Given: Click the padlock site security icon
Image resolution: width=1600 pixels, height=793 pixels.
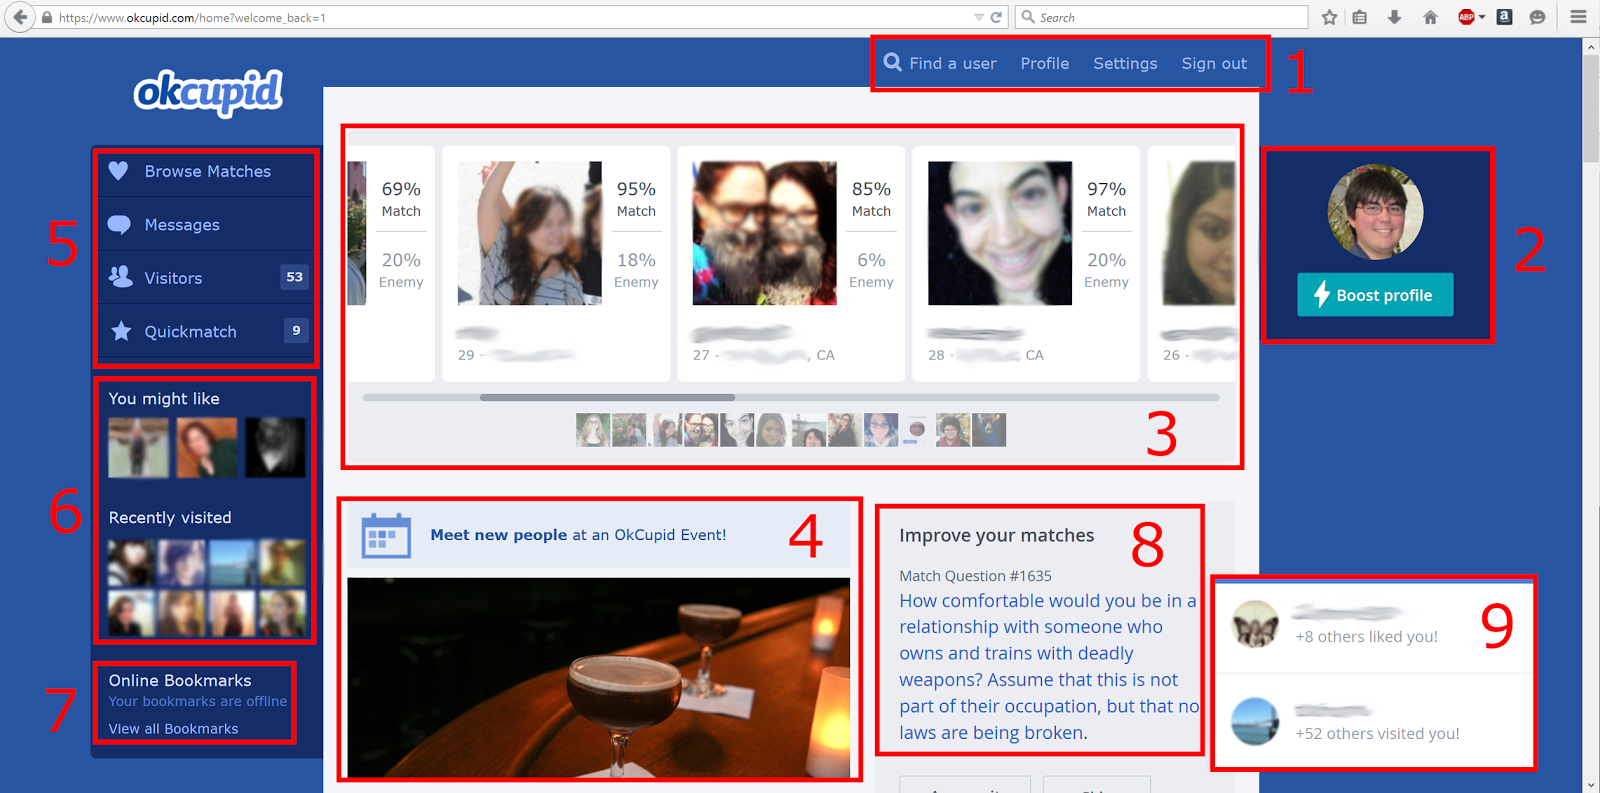Looking at the screenshot, I should 46,17.
